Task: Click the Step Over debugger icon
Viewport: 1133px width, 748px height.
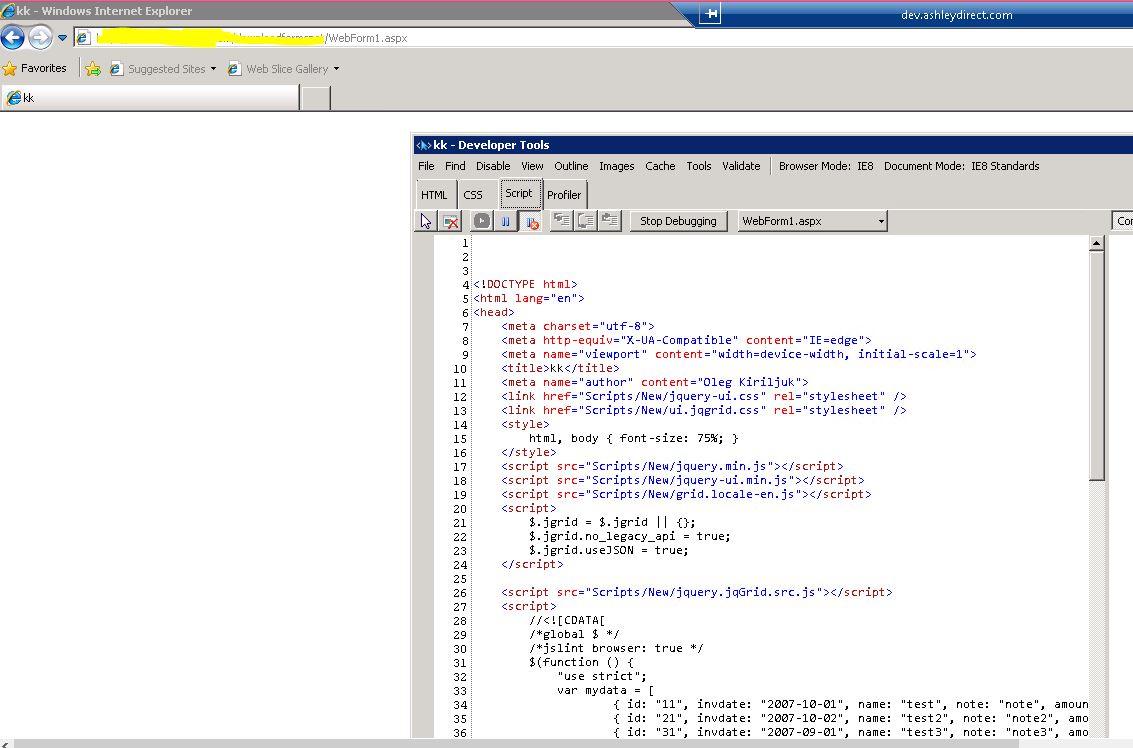Action: click(x=585, y=220)
